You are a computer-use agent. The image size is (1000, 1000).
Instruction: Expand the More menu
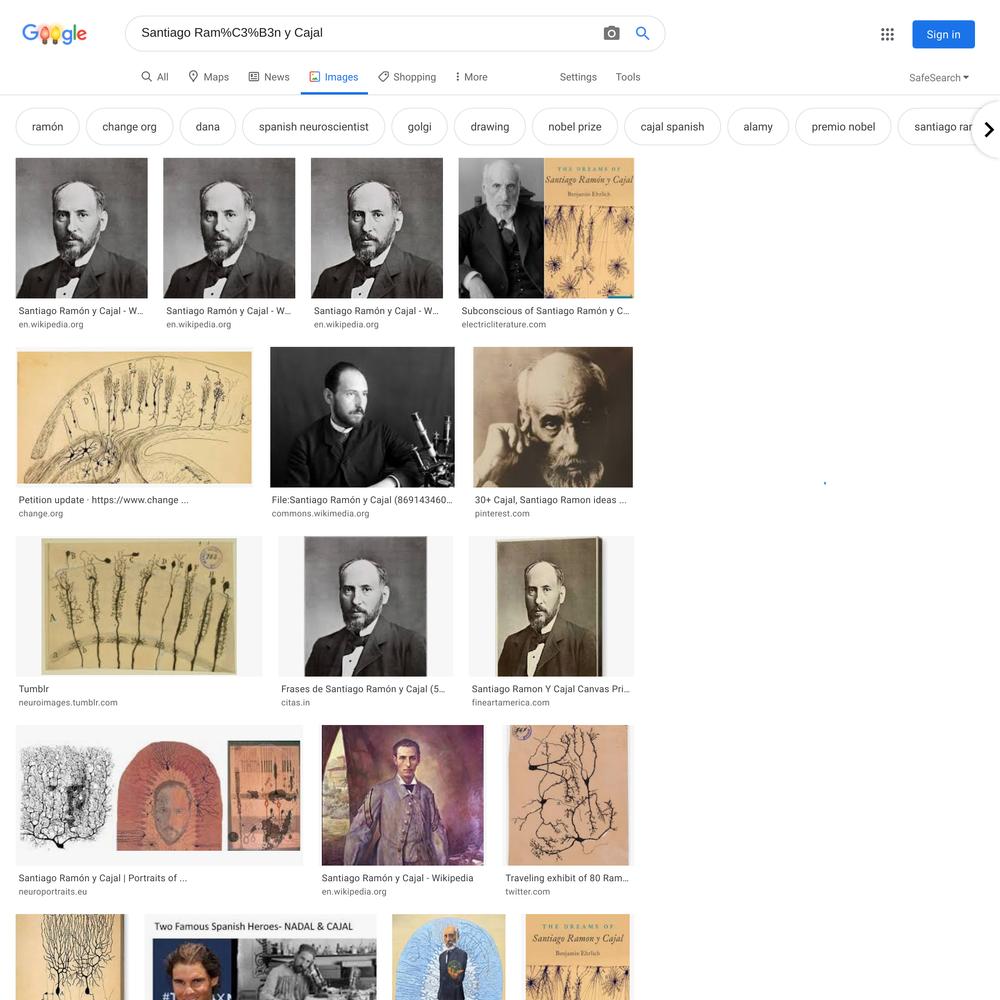point(471,77)
